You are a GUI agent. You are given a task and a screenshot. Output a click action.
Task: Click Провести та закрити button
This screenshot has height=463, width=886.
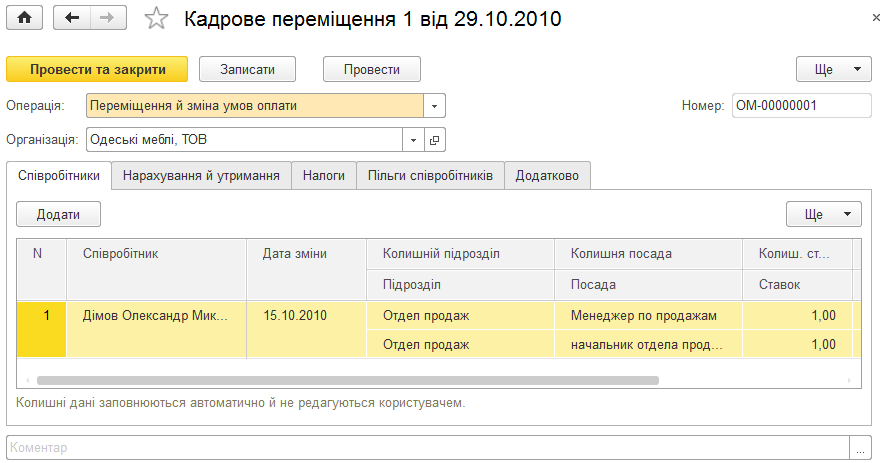(x=97, y=69)
